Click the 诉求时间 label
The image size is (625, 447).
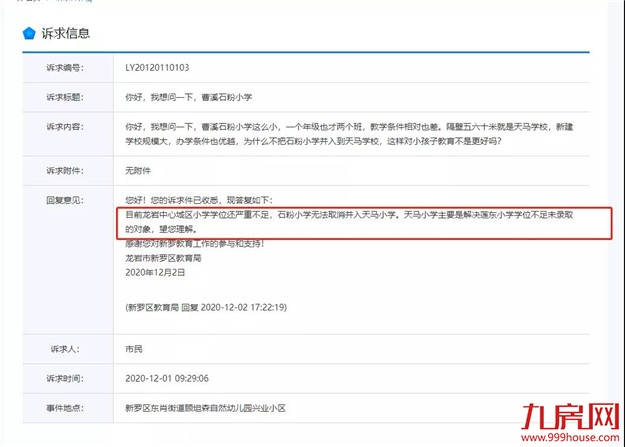[x=65, y=379]
